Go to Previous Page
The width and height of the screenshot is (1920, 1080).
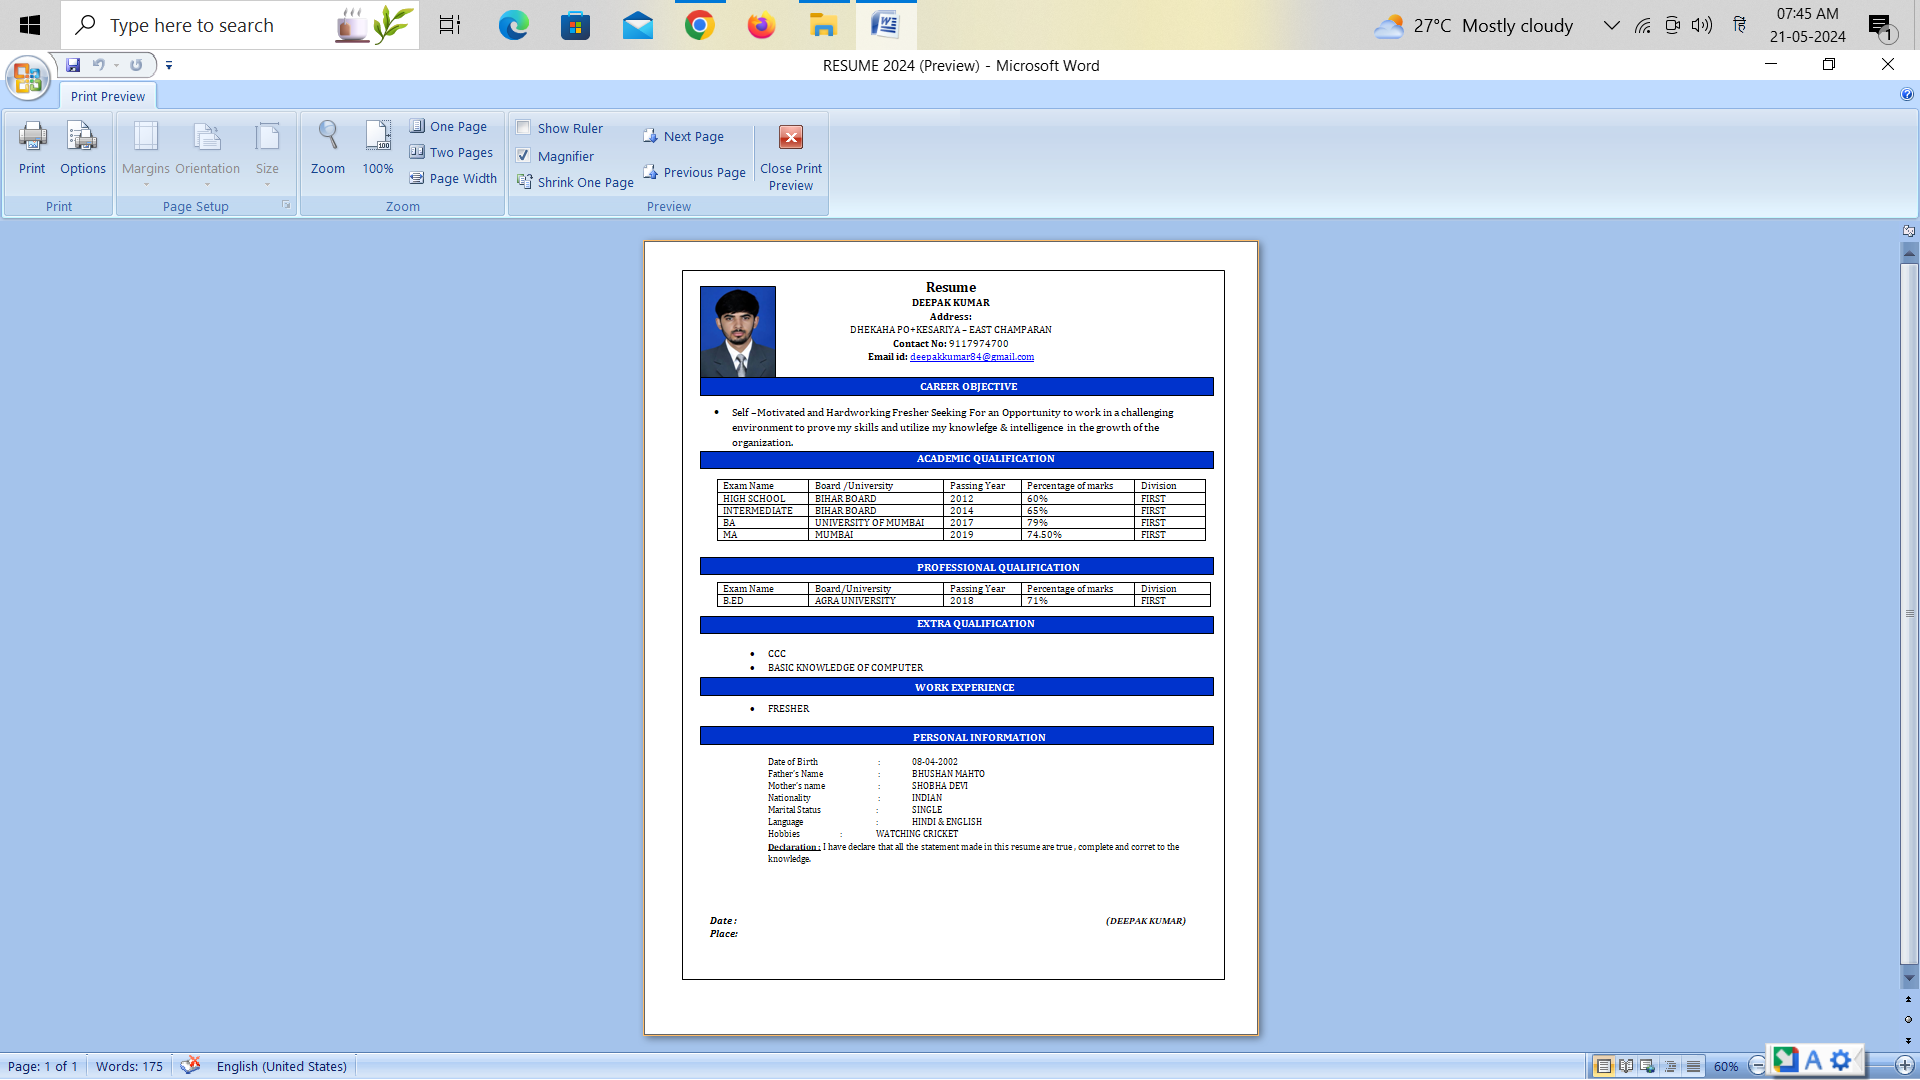pyautogui.click(x=694, y=172)
